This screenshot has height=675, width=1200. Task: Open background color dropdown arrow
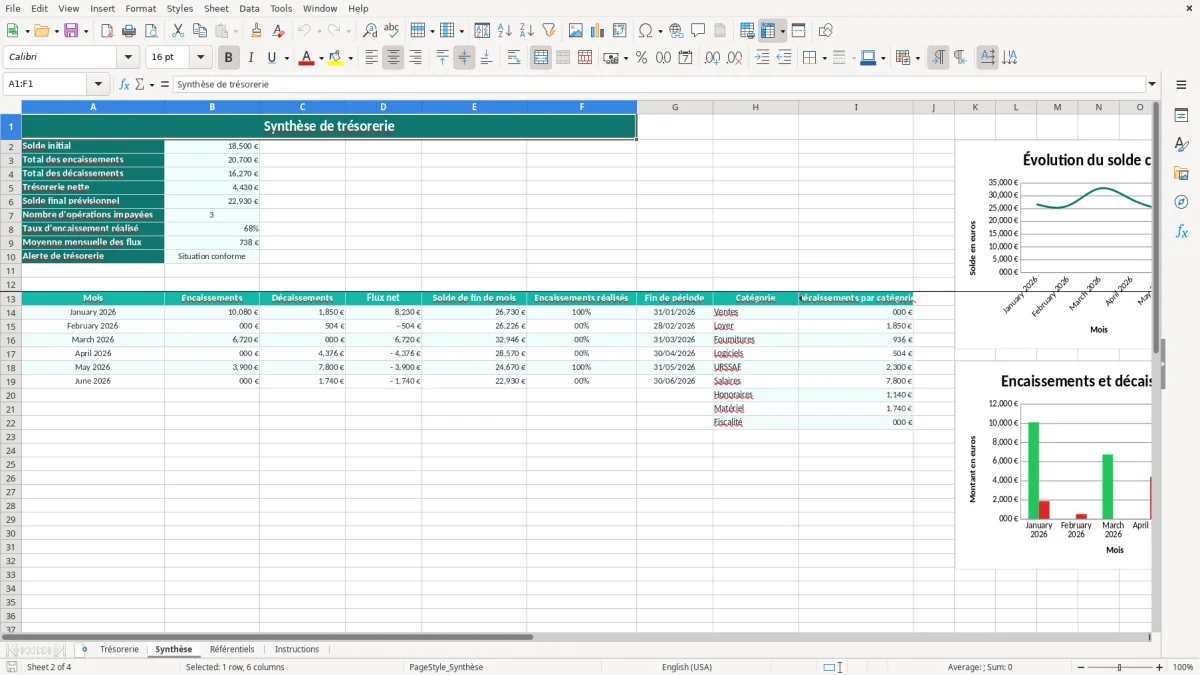(350, 58)
